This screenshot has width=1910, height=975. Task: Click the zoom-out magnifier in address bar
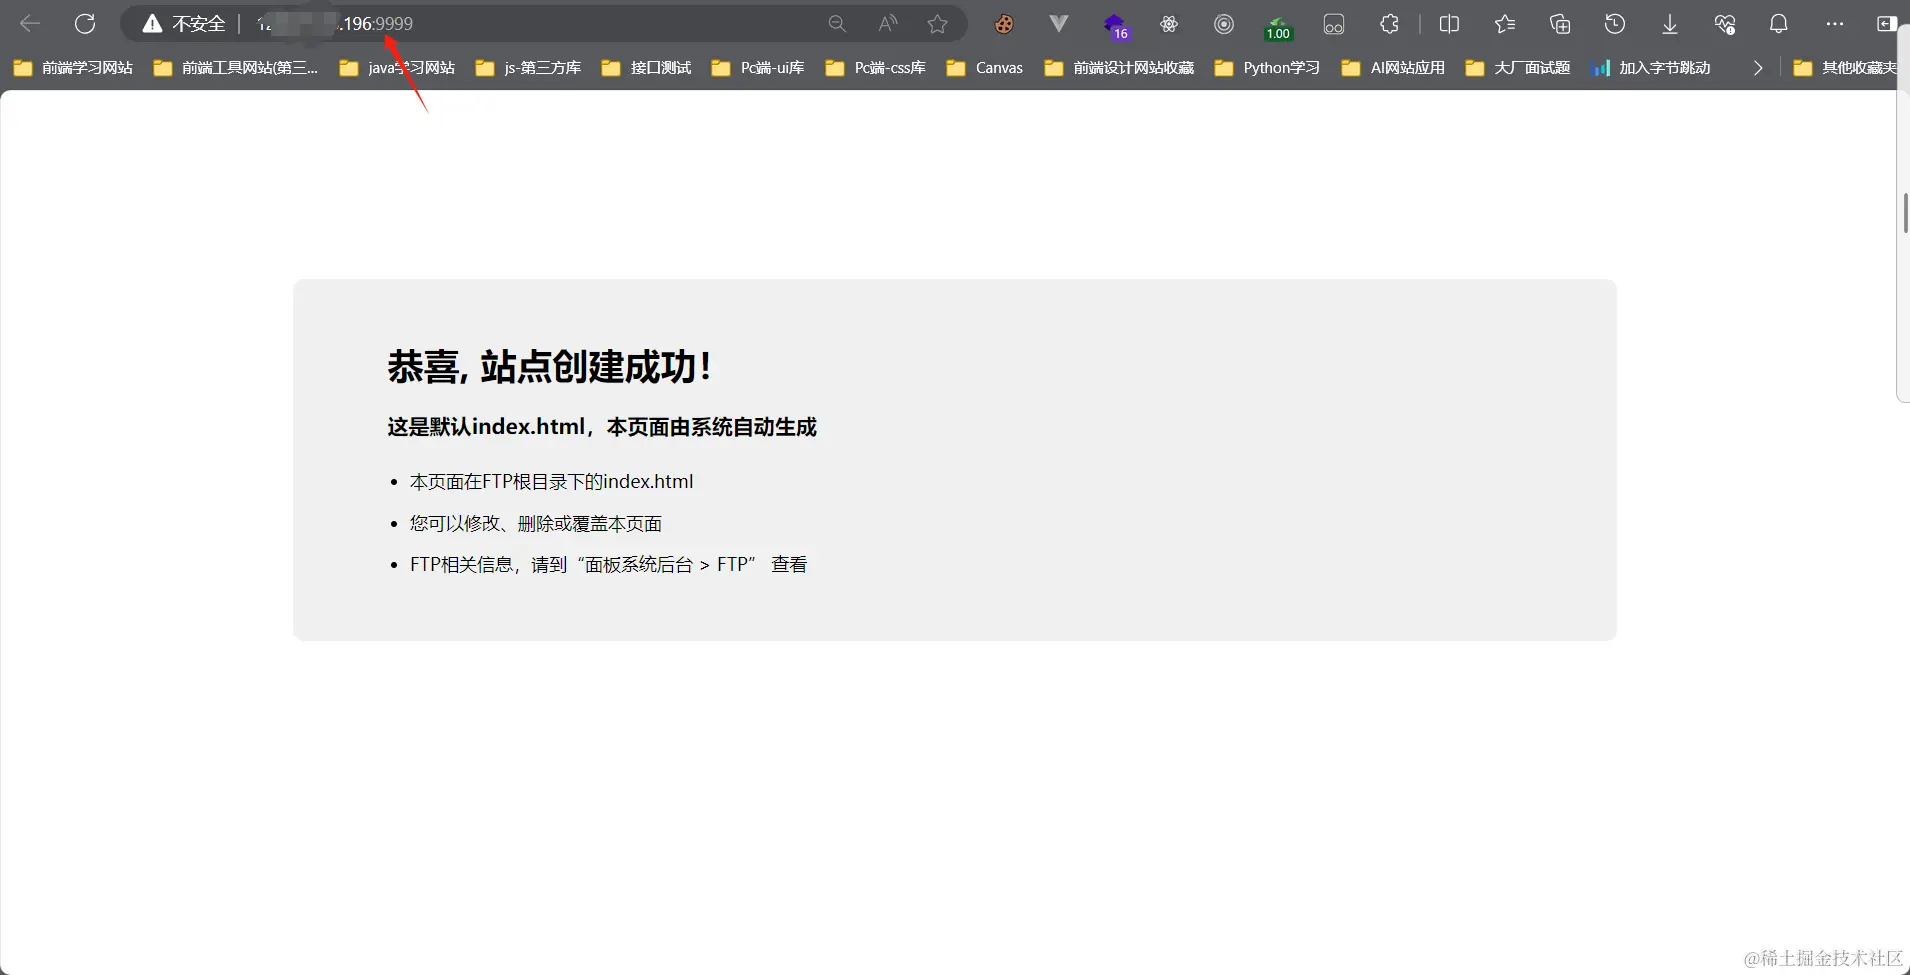click(837, 24)
